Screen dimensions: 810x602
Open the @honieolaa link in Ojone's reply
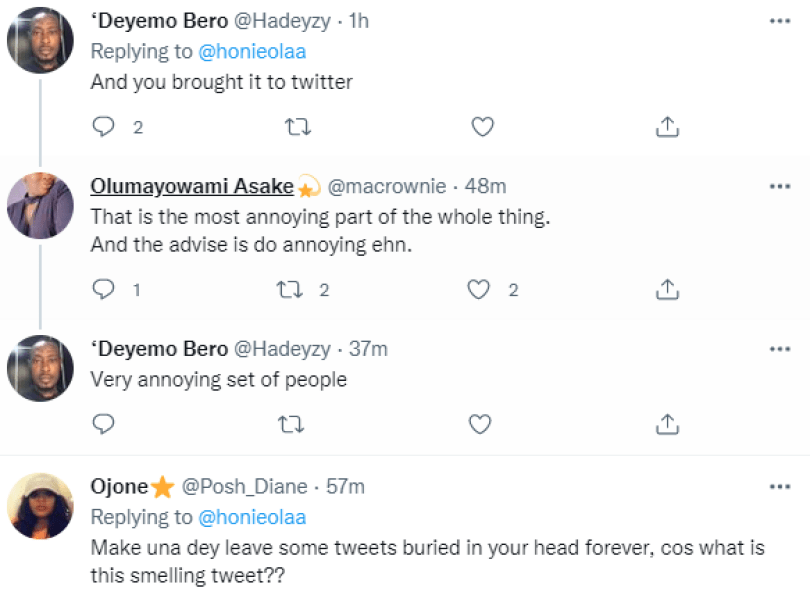tap(252, 517)
